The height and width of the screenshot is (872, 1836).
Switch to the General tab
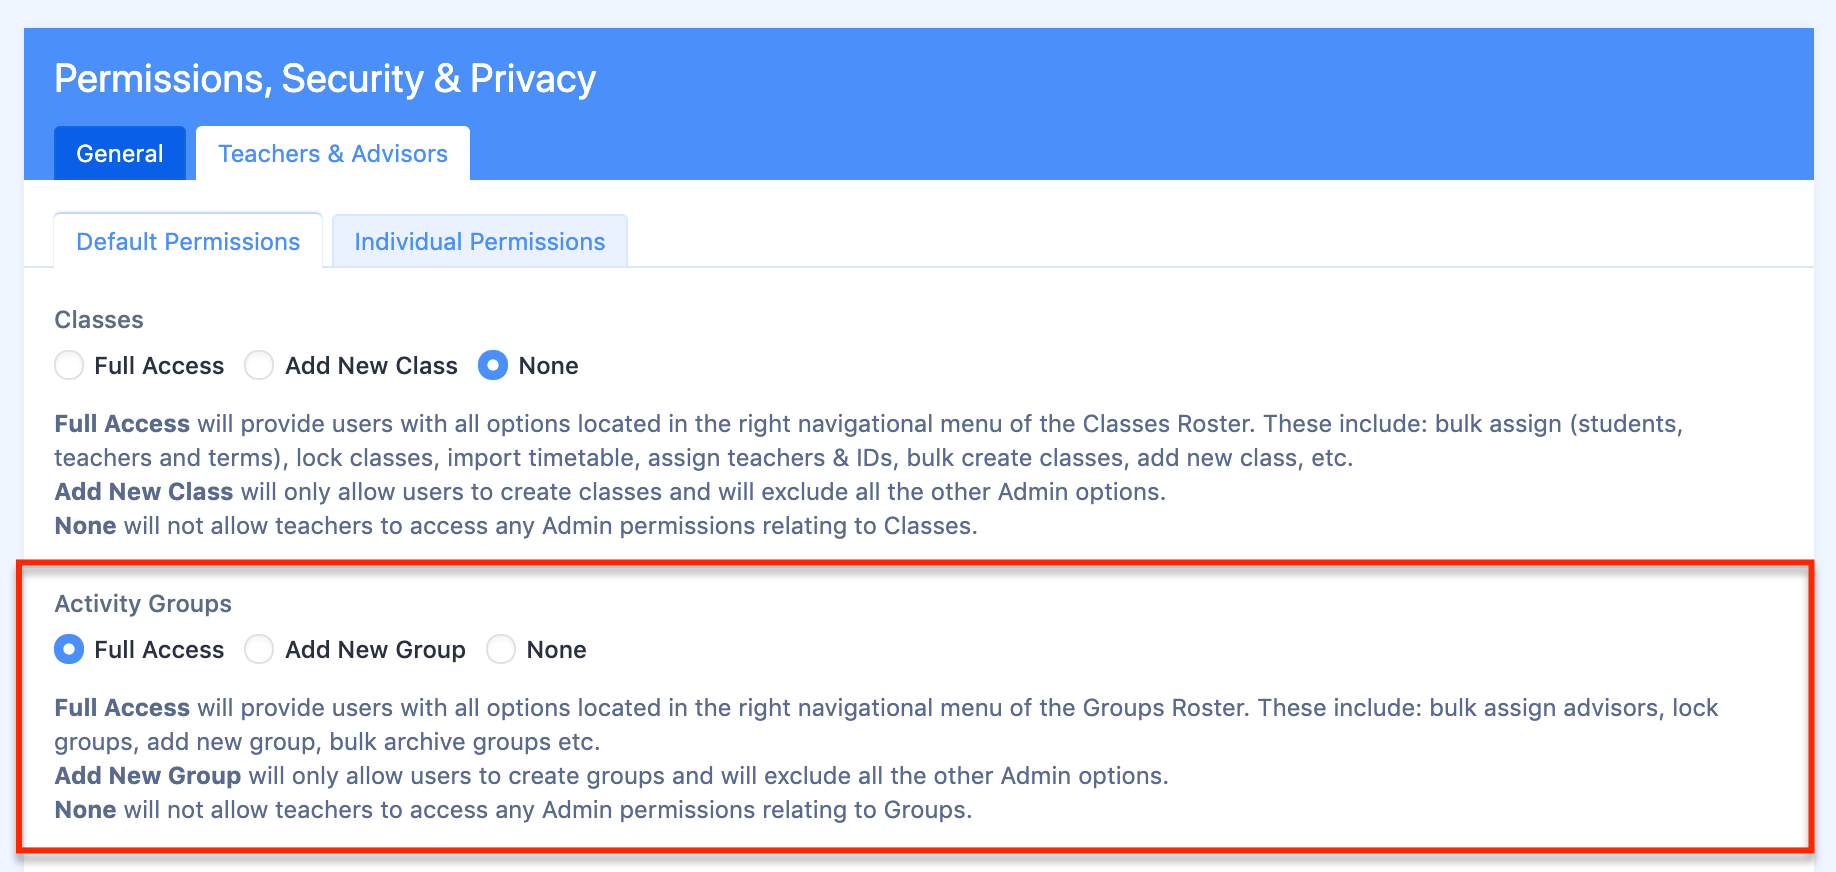coord(120,154)
